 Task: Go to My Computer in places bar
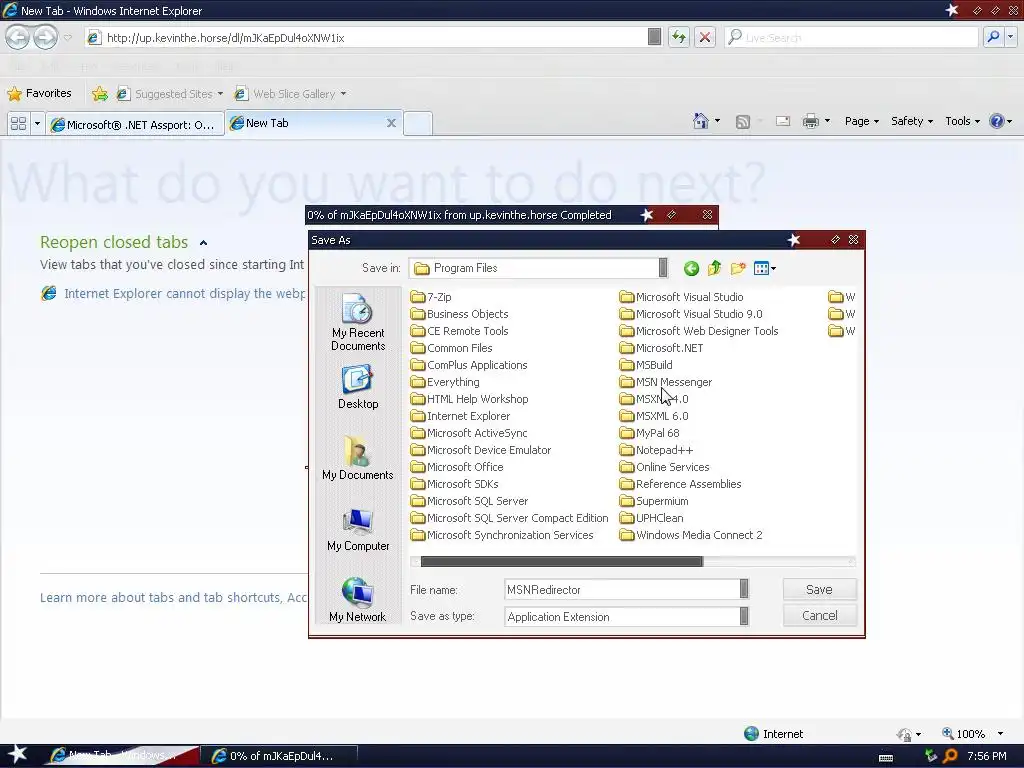click(358, 530)
